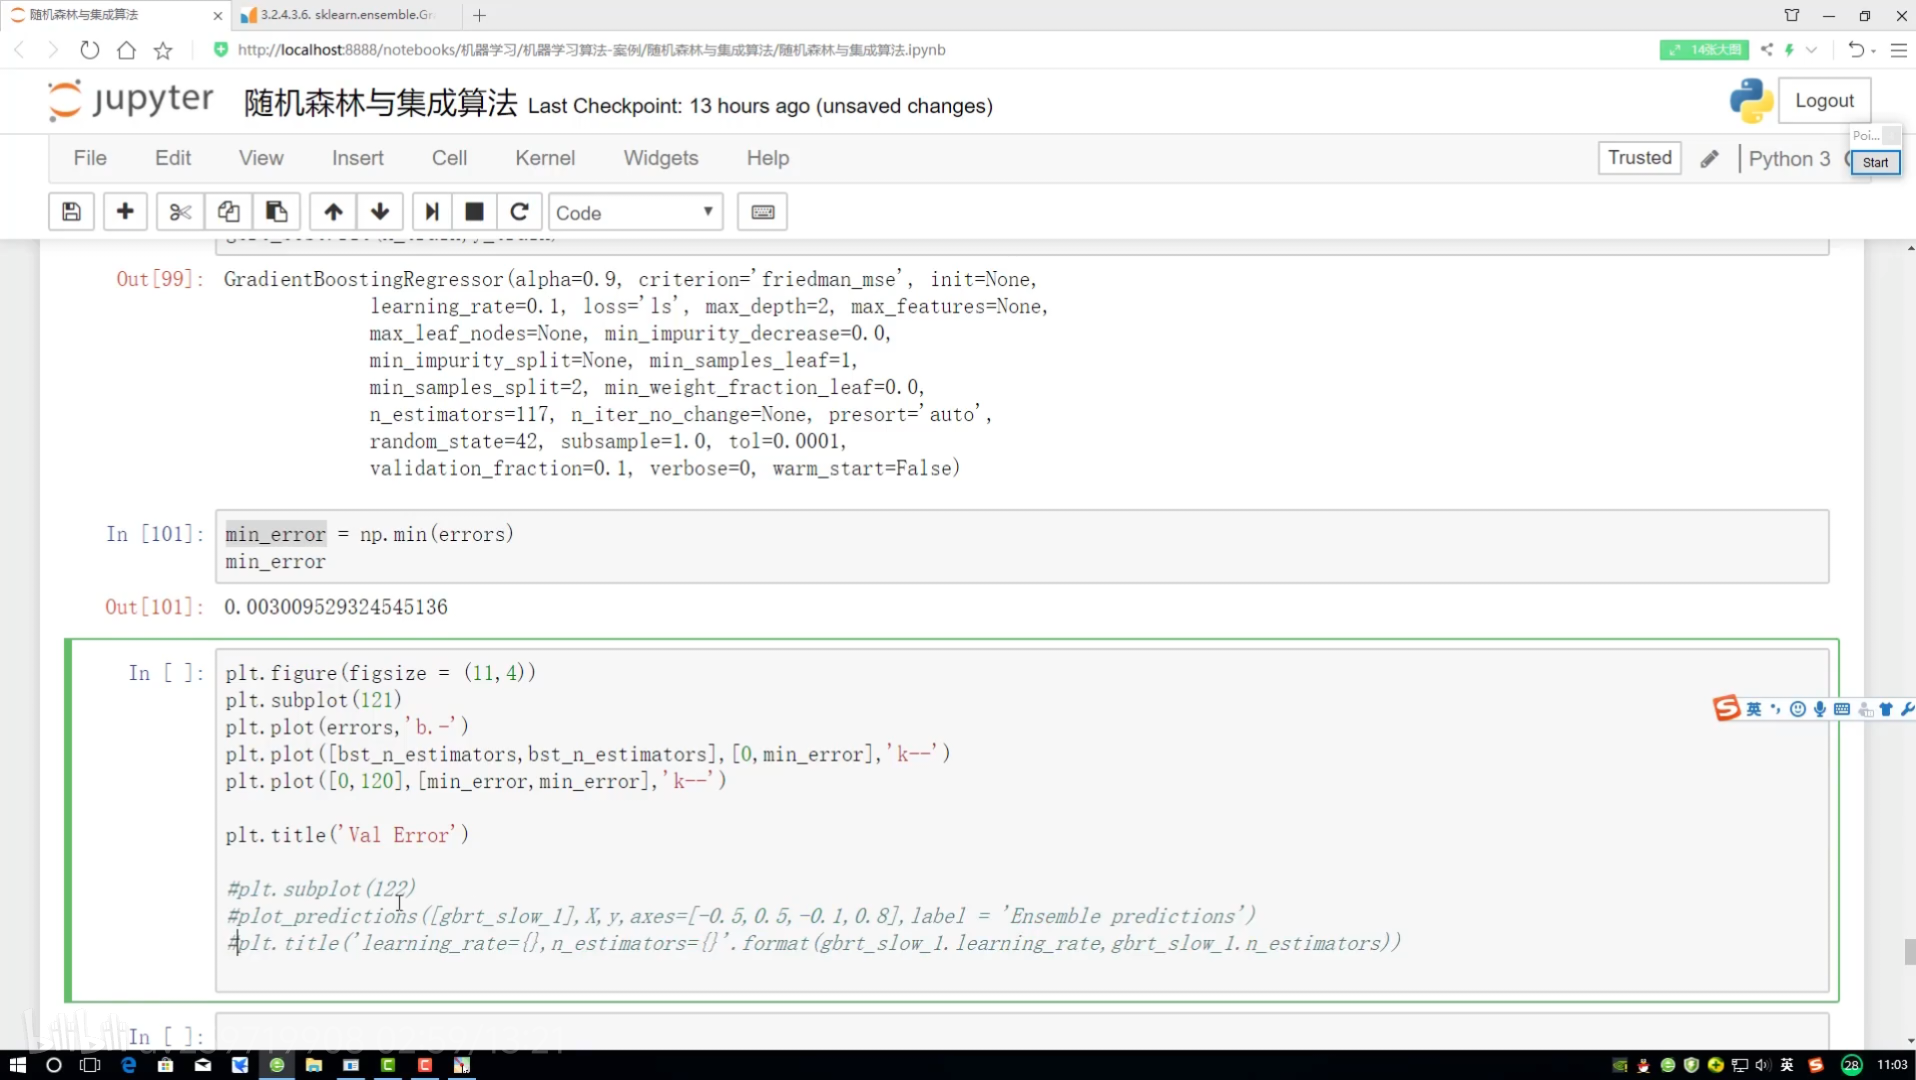Toggle Sogou punctuation mode

click(1776, 709)
